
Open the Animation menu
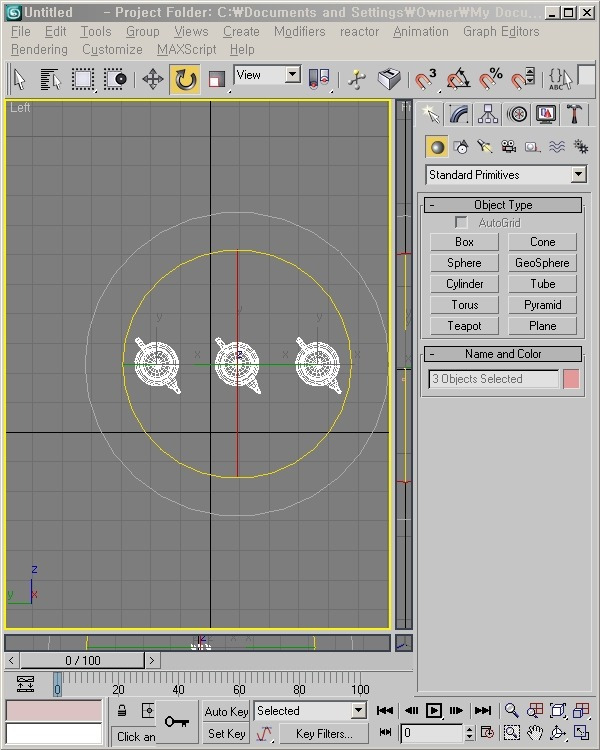(421, 32)
